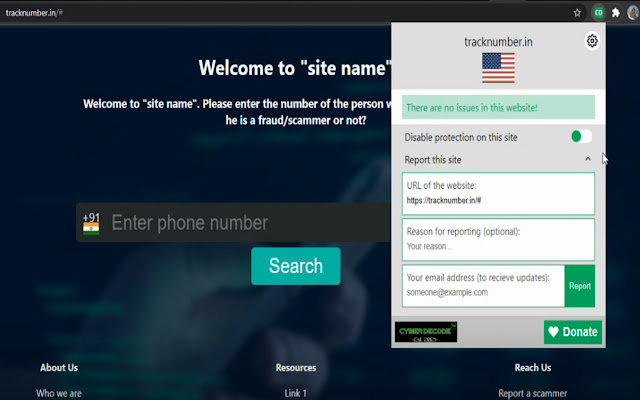Click the India flag country code
Viewport: 640px width, 400px height.
[x=91, y=223]
